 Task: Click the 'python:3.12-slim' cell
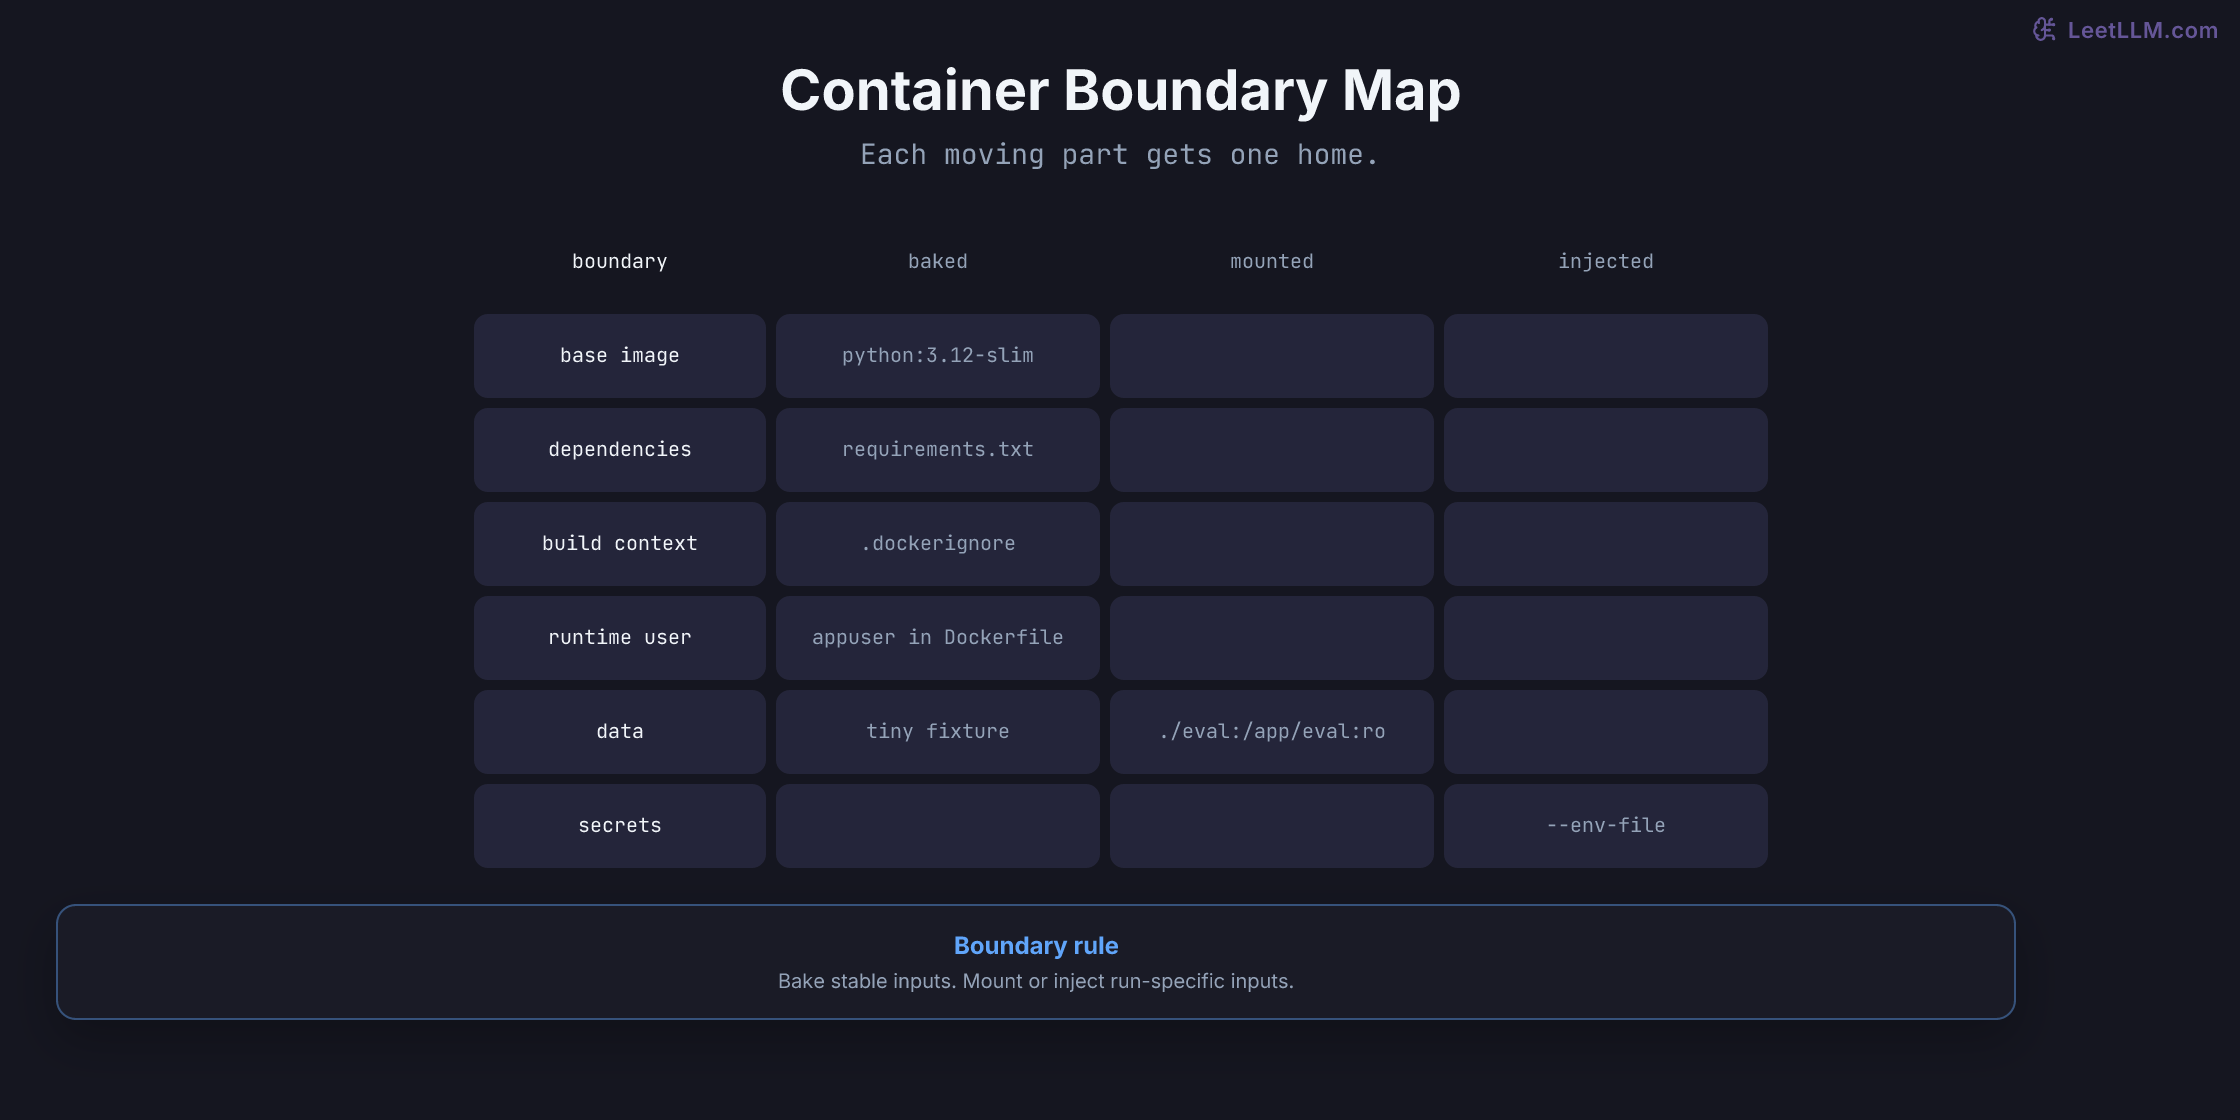pos(938,356)
